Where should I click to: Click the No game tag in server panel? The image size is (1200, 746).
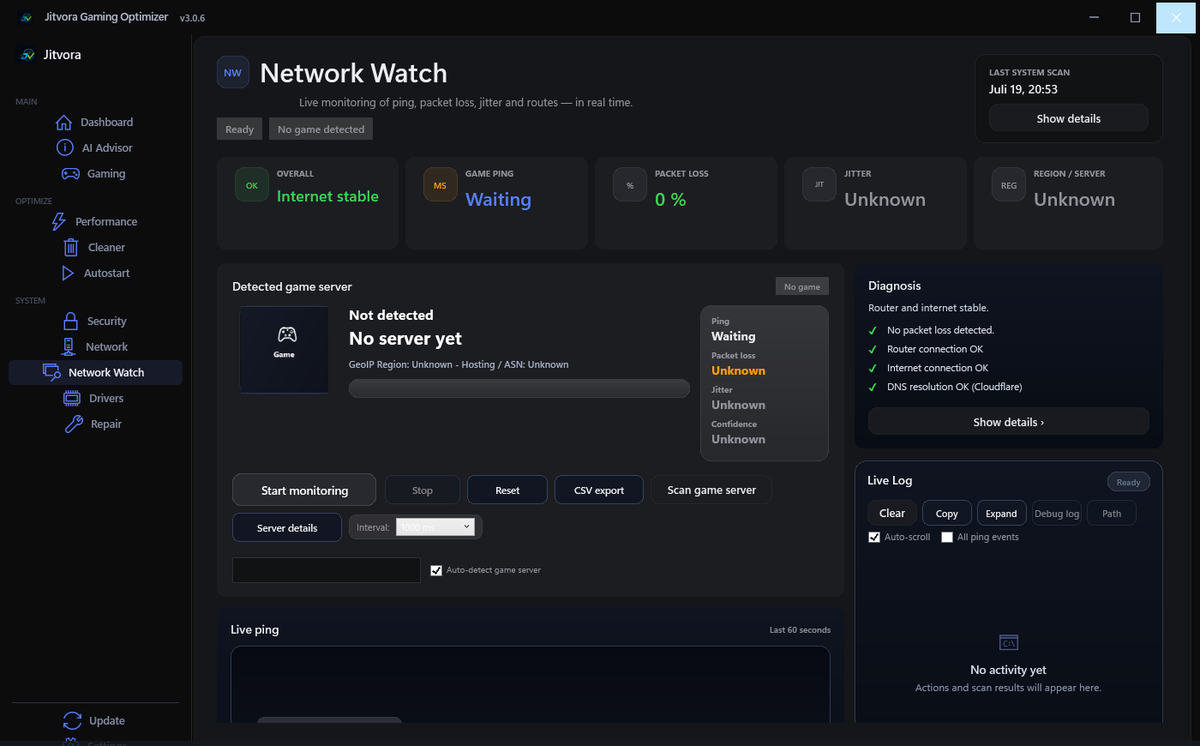(802, 287)
